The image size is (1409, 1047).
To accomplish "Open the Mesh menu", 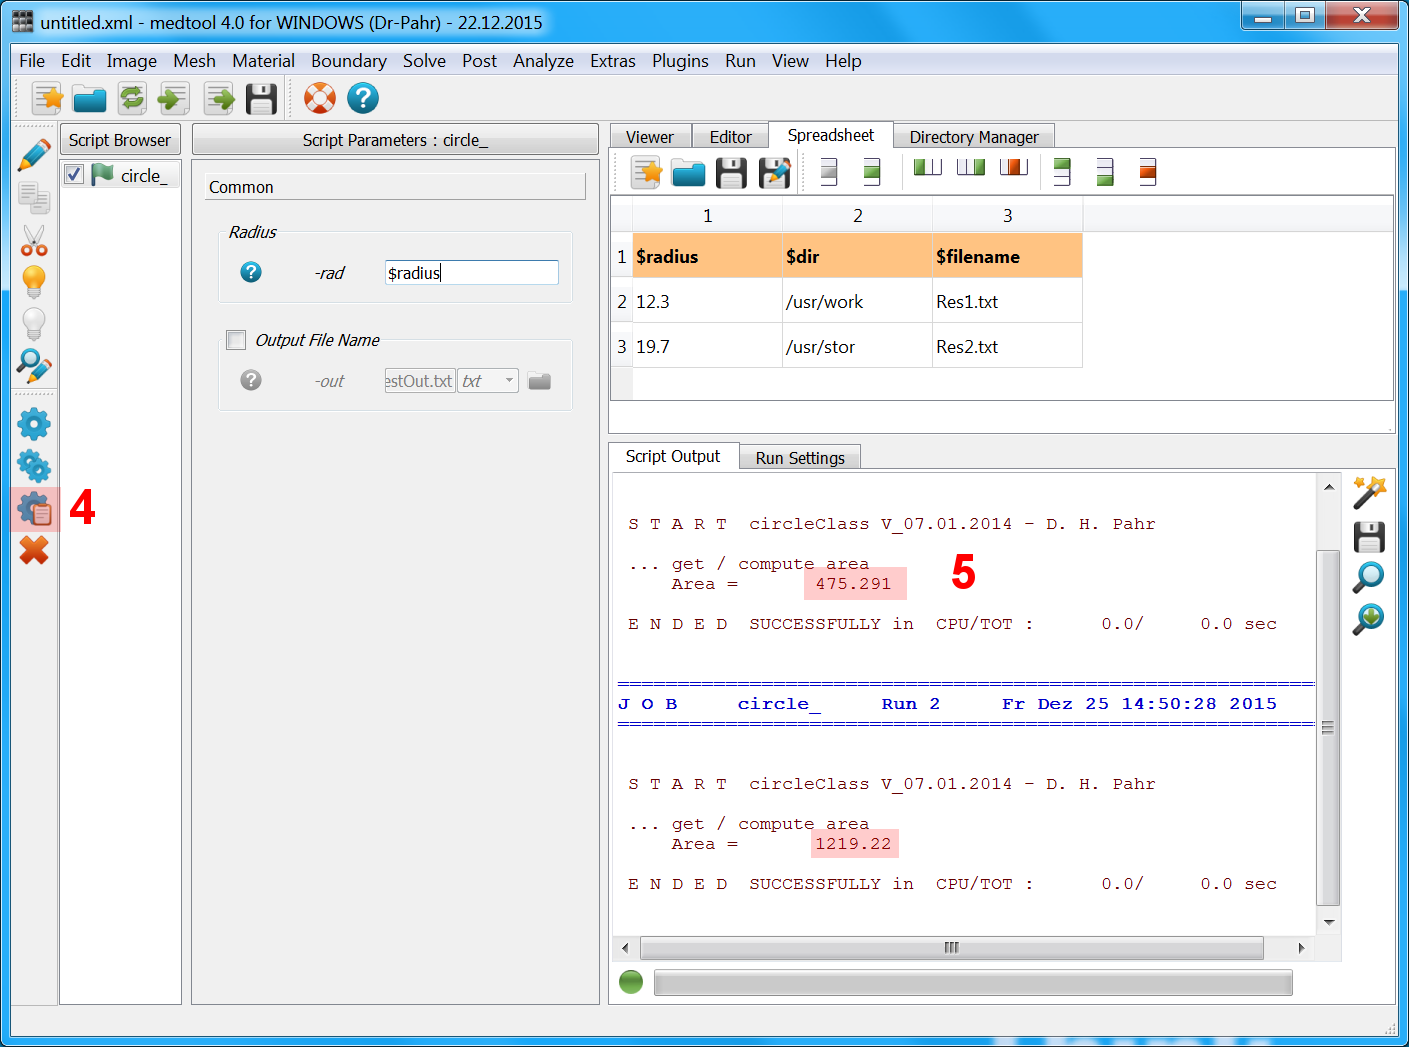I will click(194, 61).
